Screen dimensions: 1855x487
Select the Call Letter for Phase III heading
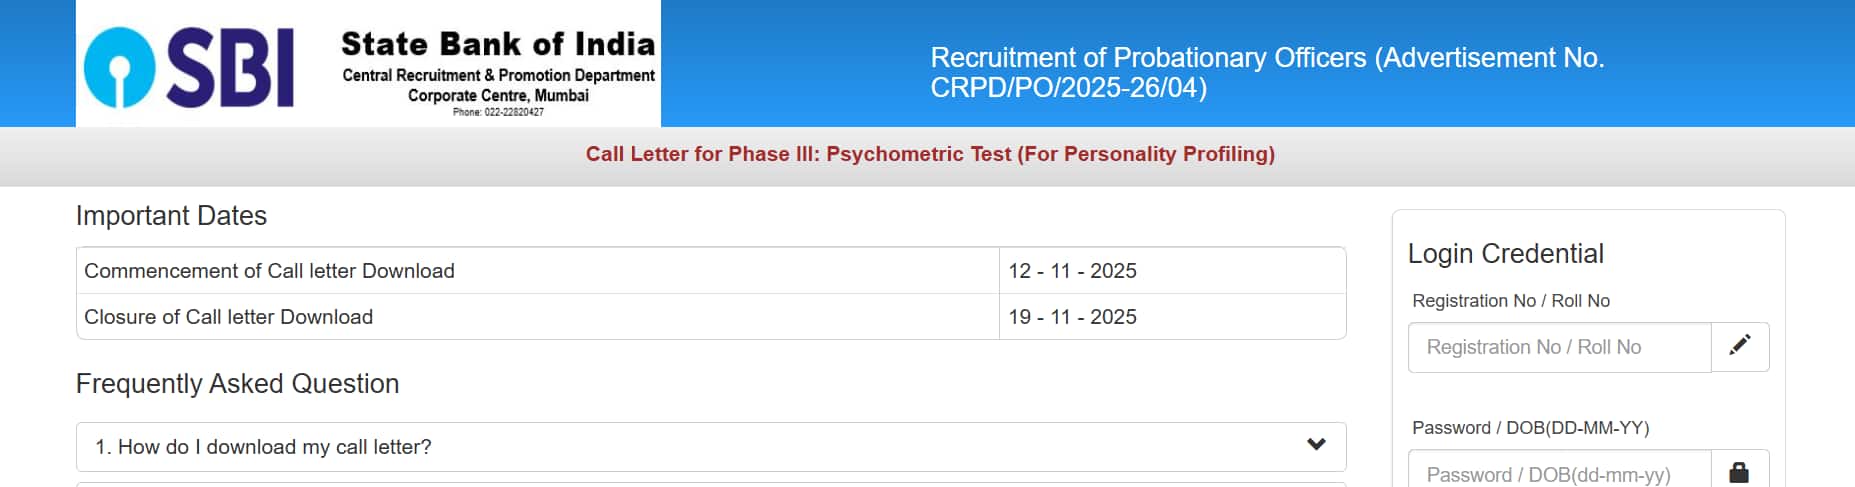coord(930,154)
